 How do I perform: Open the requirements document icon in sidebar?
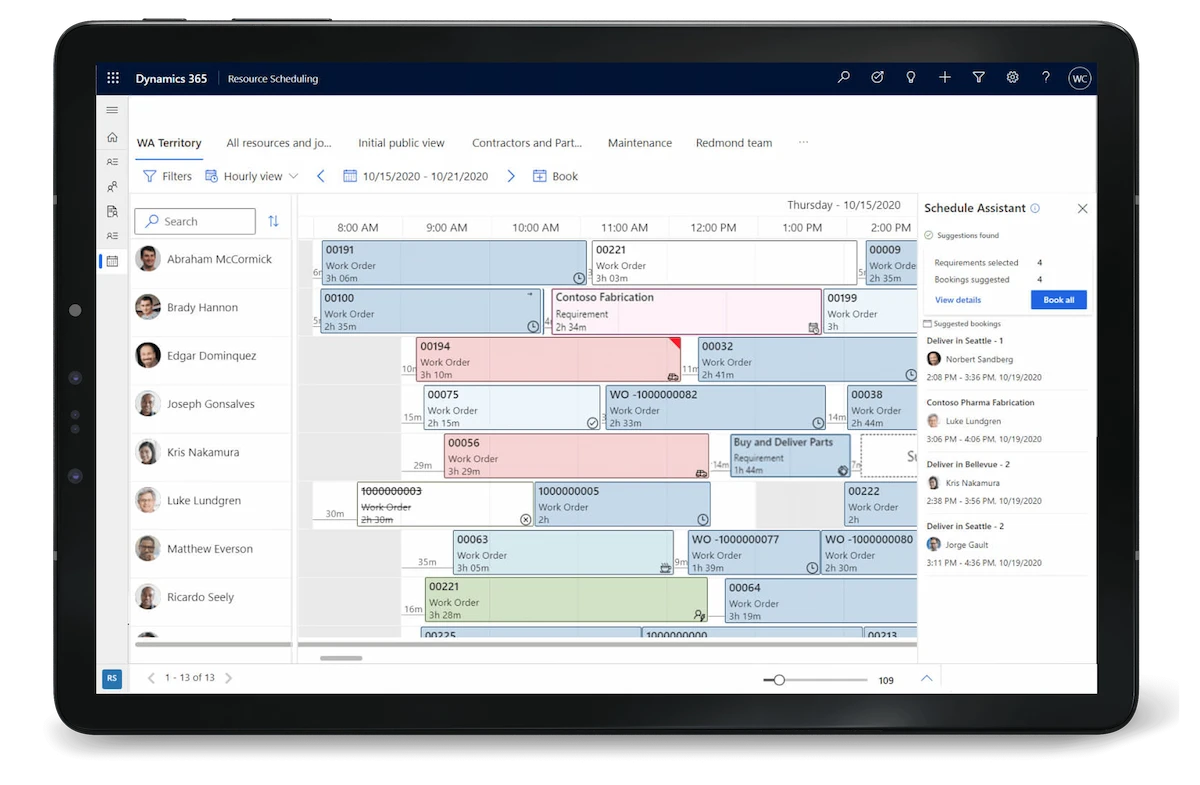(x=112, y=211)
